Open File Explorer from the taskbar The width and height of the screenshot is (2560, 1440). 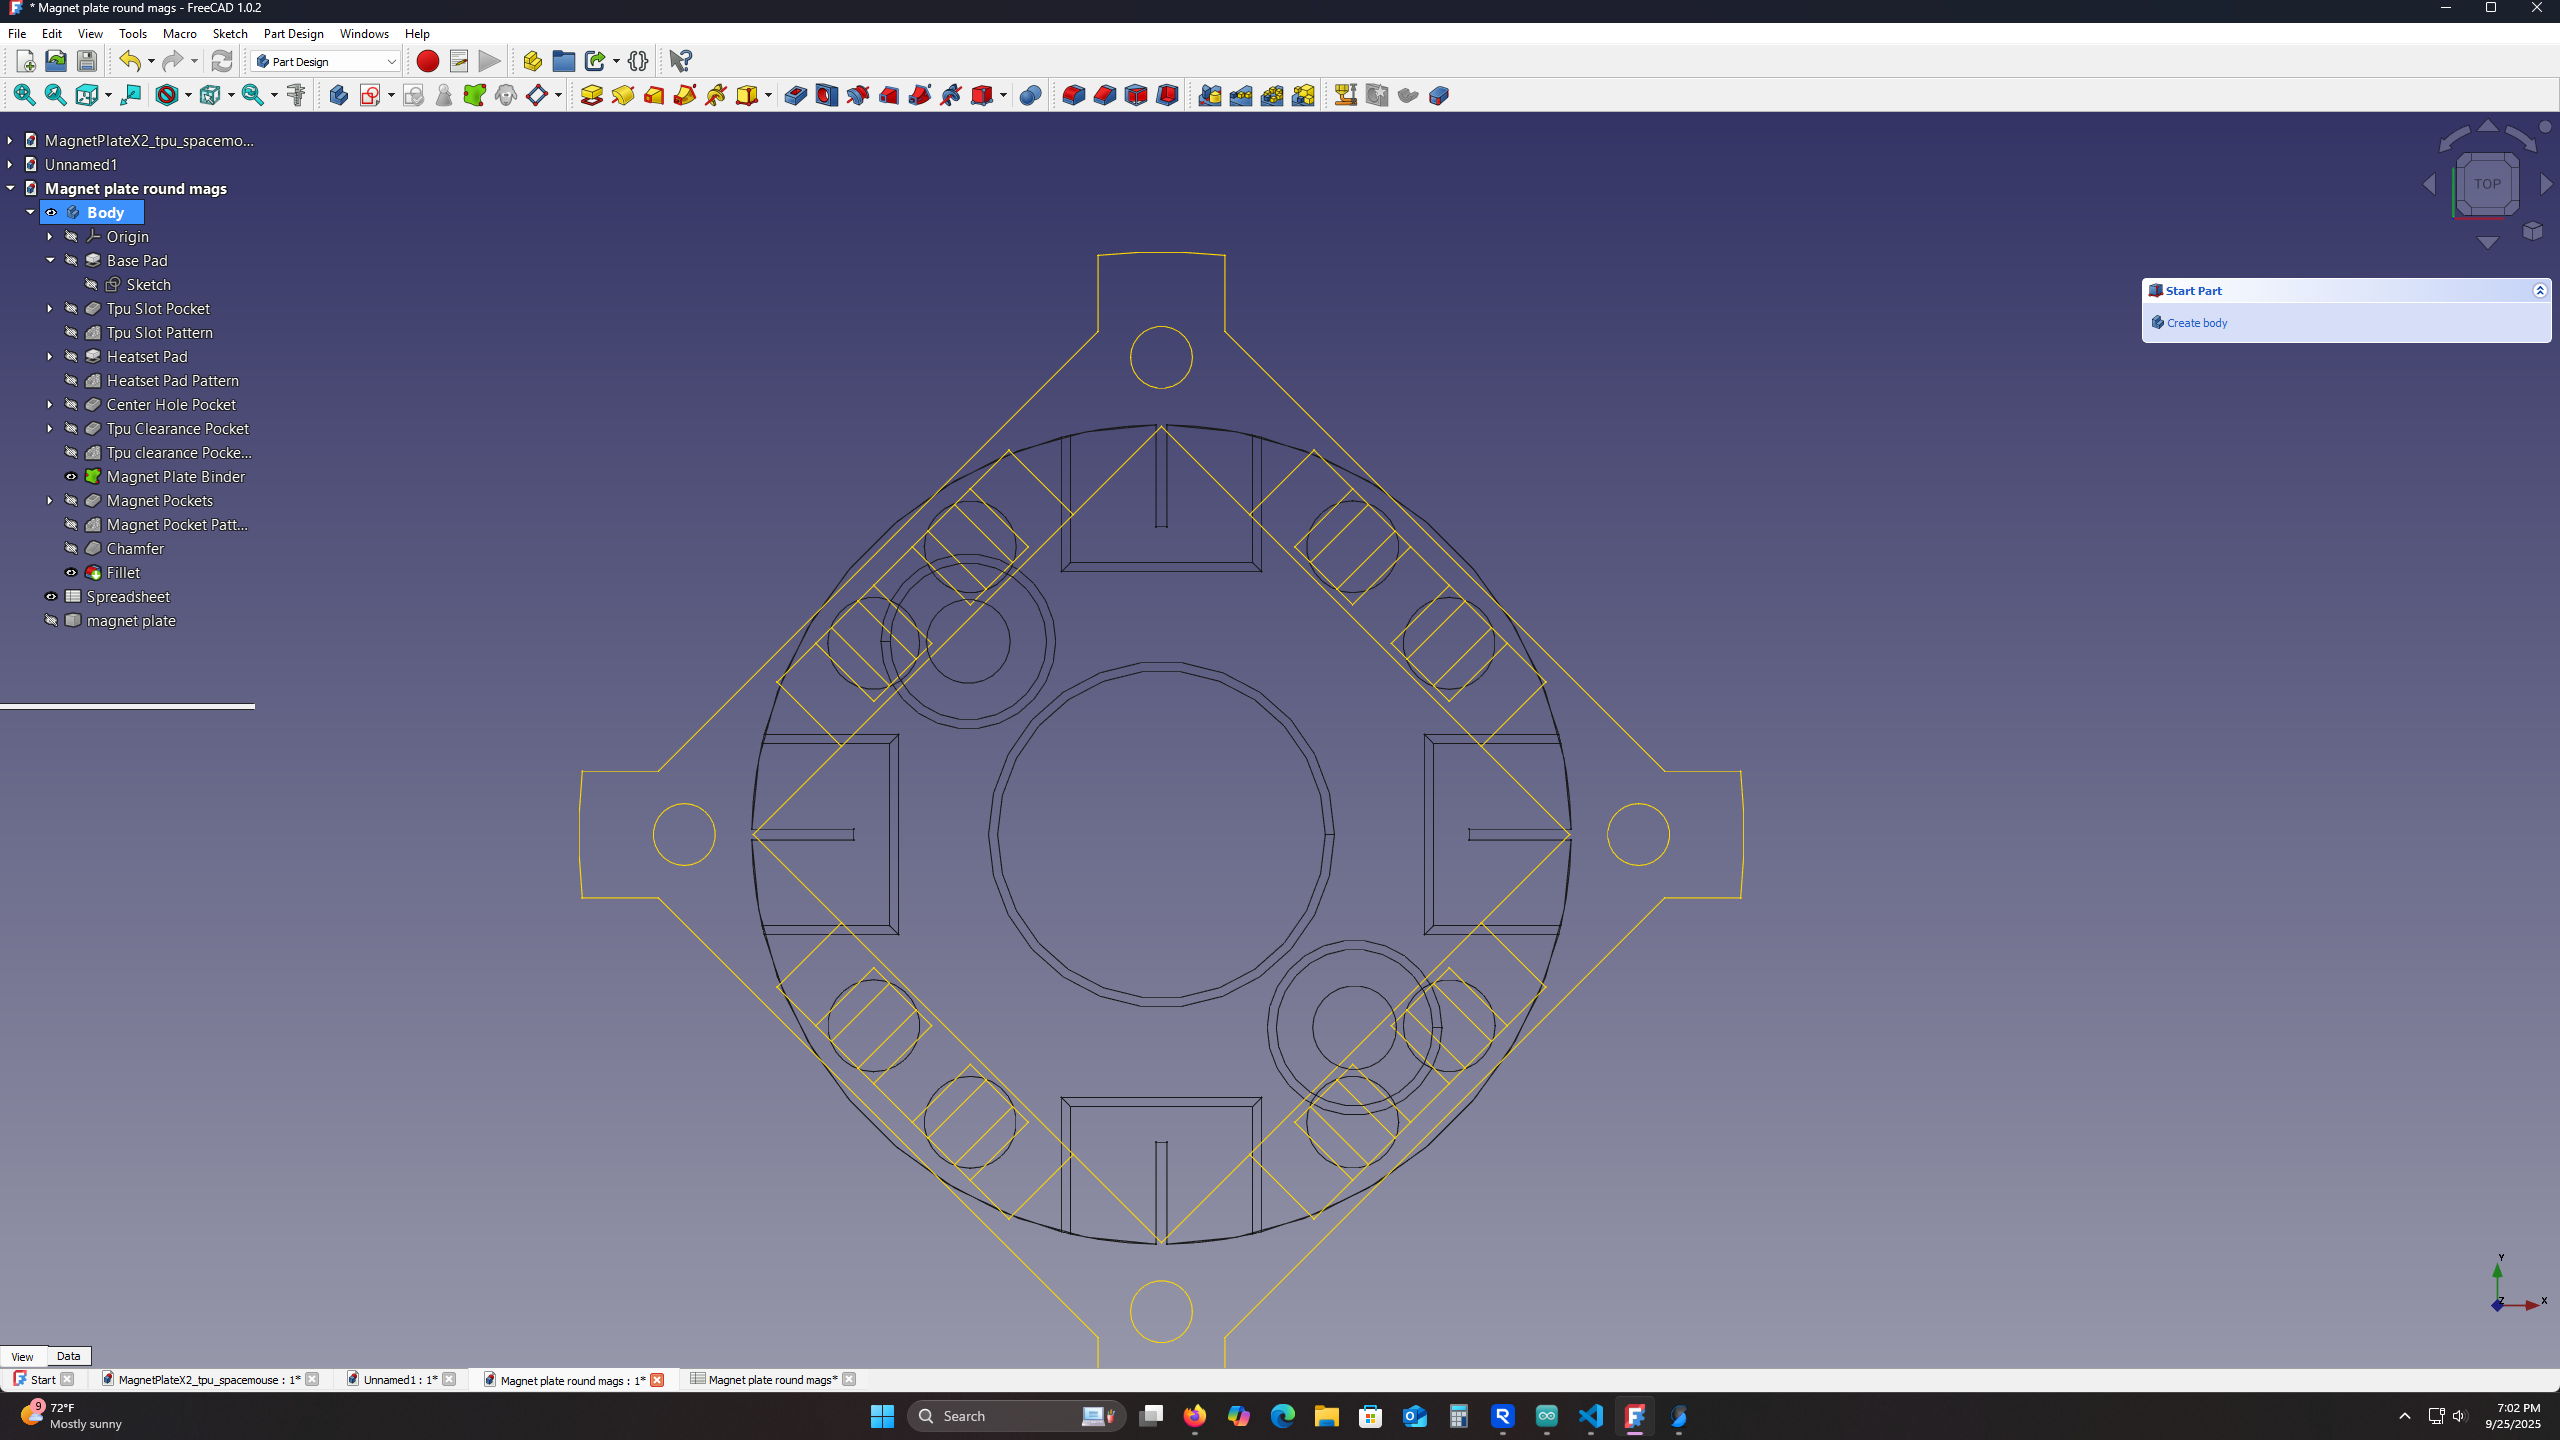coord(1327,1416)
